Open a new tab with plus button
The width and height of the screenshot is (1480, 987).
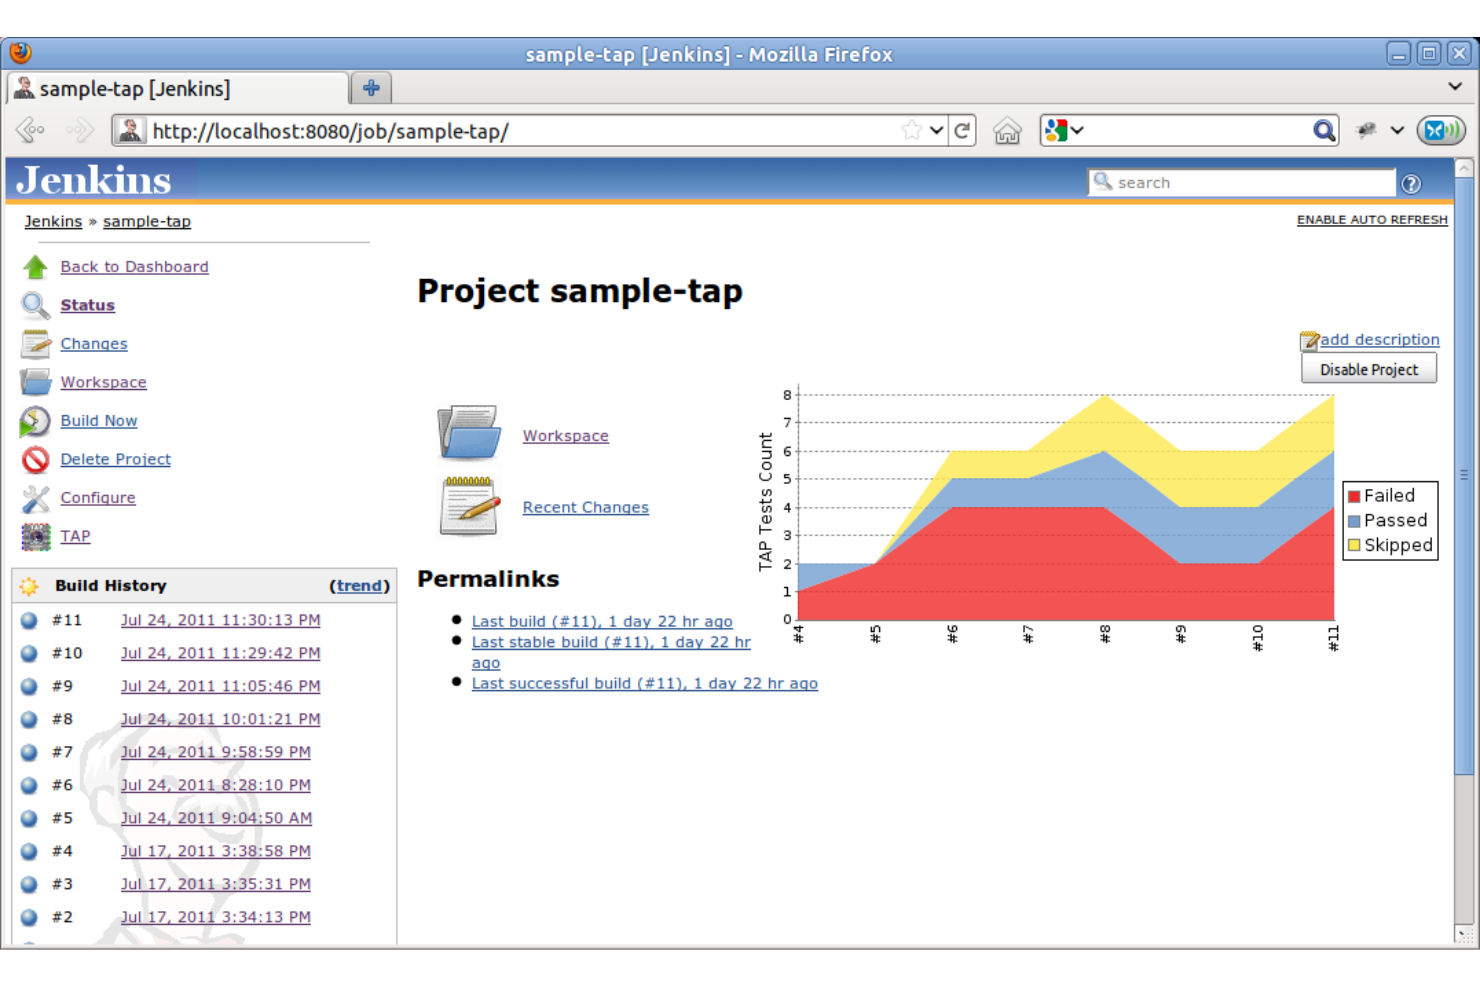(x=371, y=88)
